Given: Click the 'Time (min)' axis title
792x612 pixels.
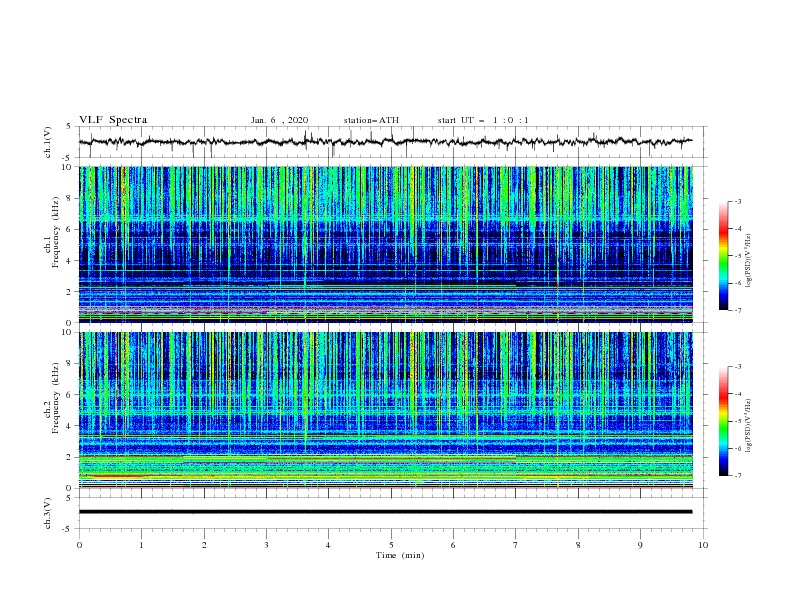Looking at the screenshot, I should 400,555.
